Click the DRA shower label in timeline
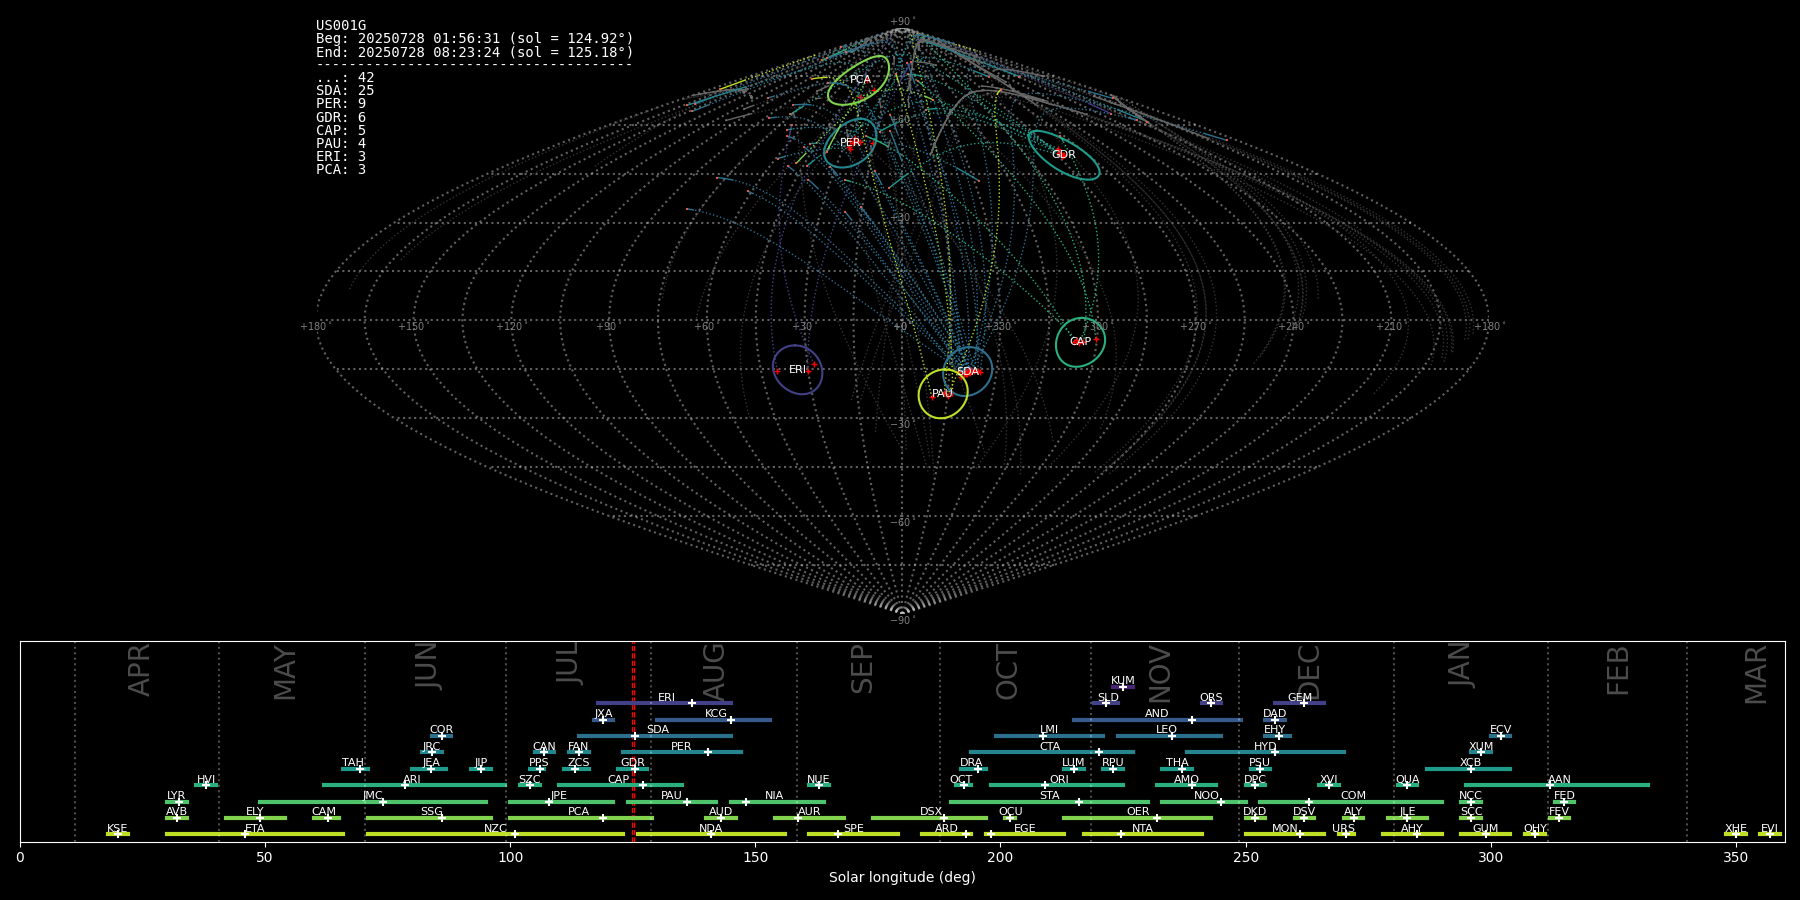The image size is (1800, 900). point(971,763)
